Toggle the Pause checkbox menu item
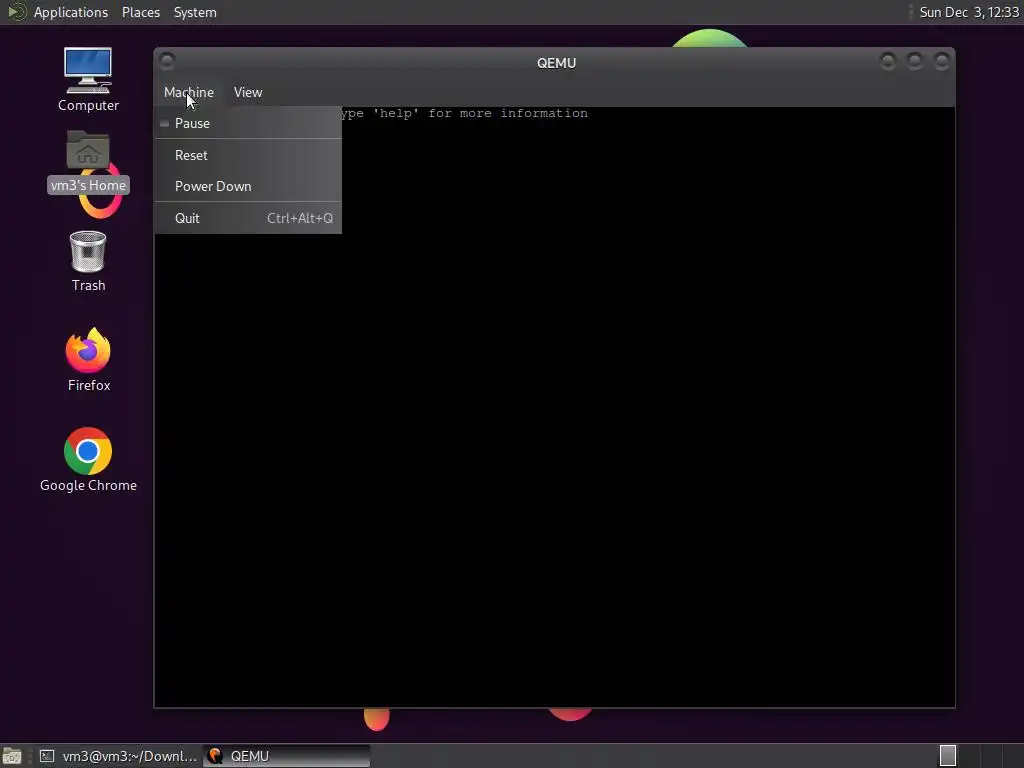The width and height of the screenshot is (1024, 768). point(248,123)
